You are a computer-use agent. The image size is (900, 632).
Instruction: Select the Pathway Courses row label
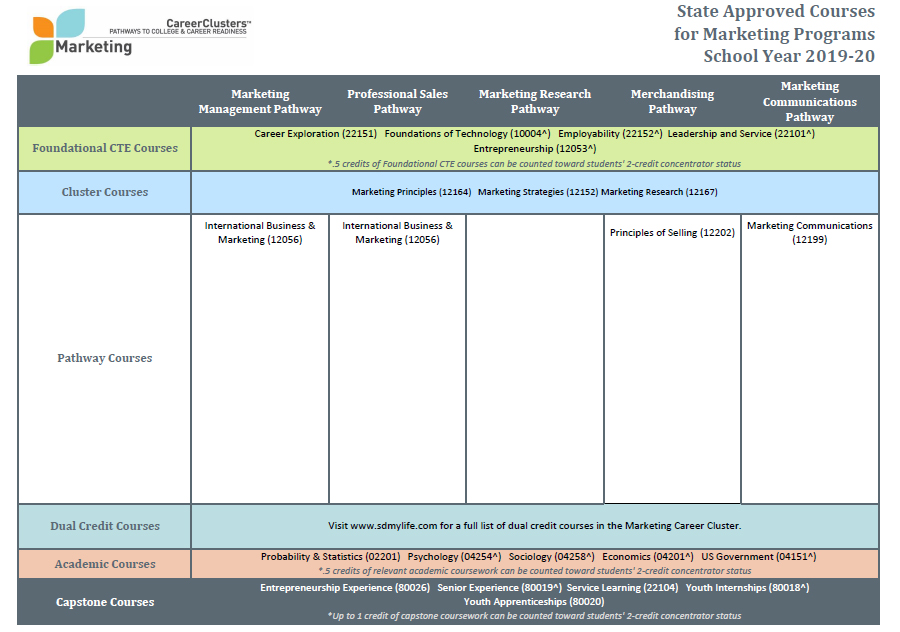tap(105, 358)
